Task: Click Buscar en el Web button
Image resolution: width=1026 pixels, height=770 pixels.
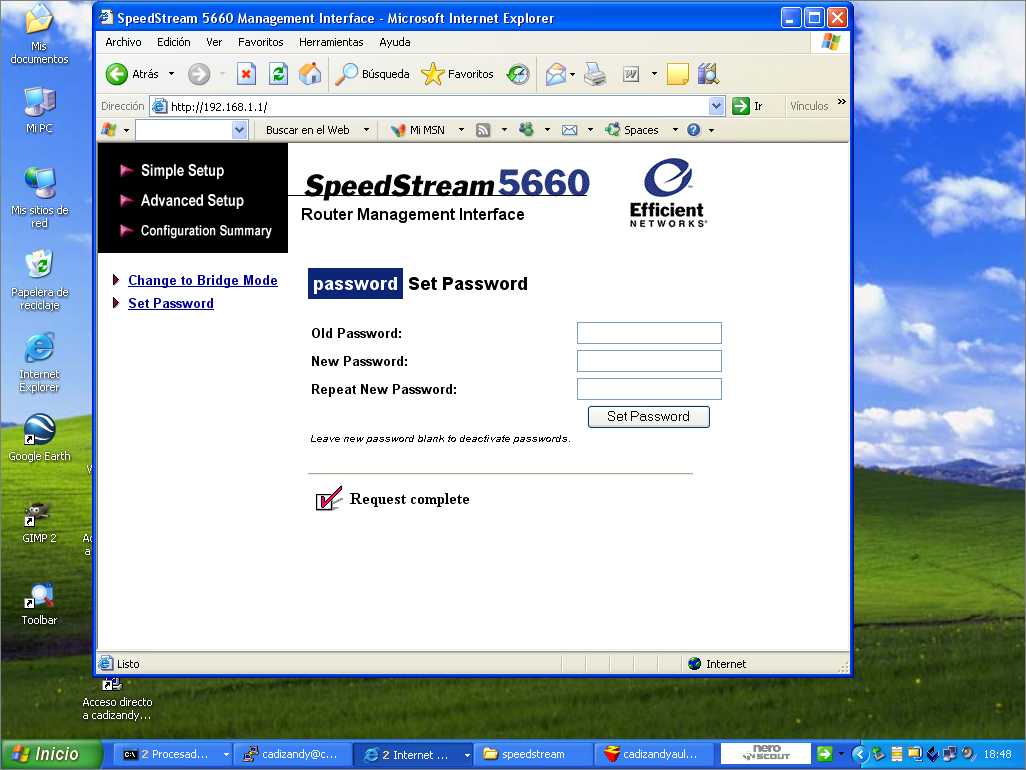Action: coord(308,130)
